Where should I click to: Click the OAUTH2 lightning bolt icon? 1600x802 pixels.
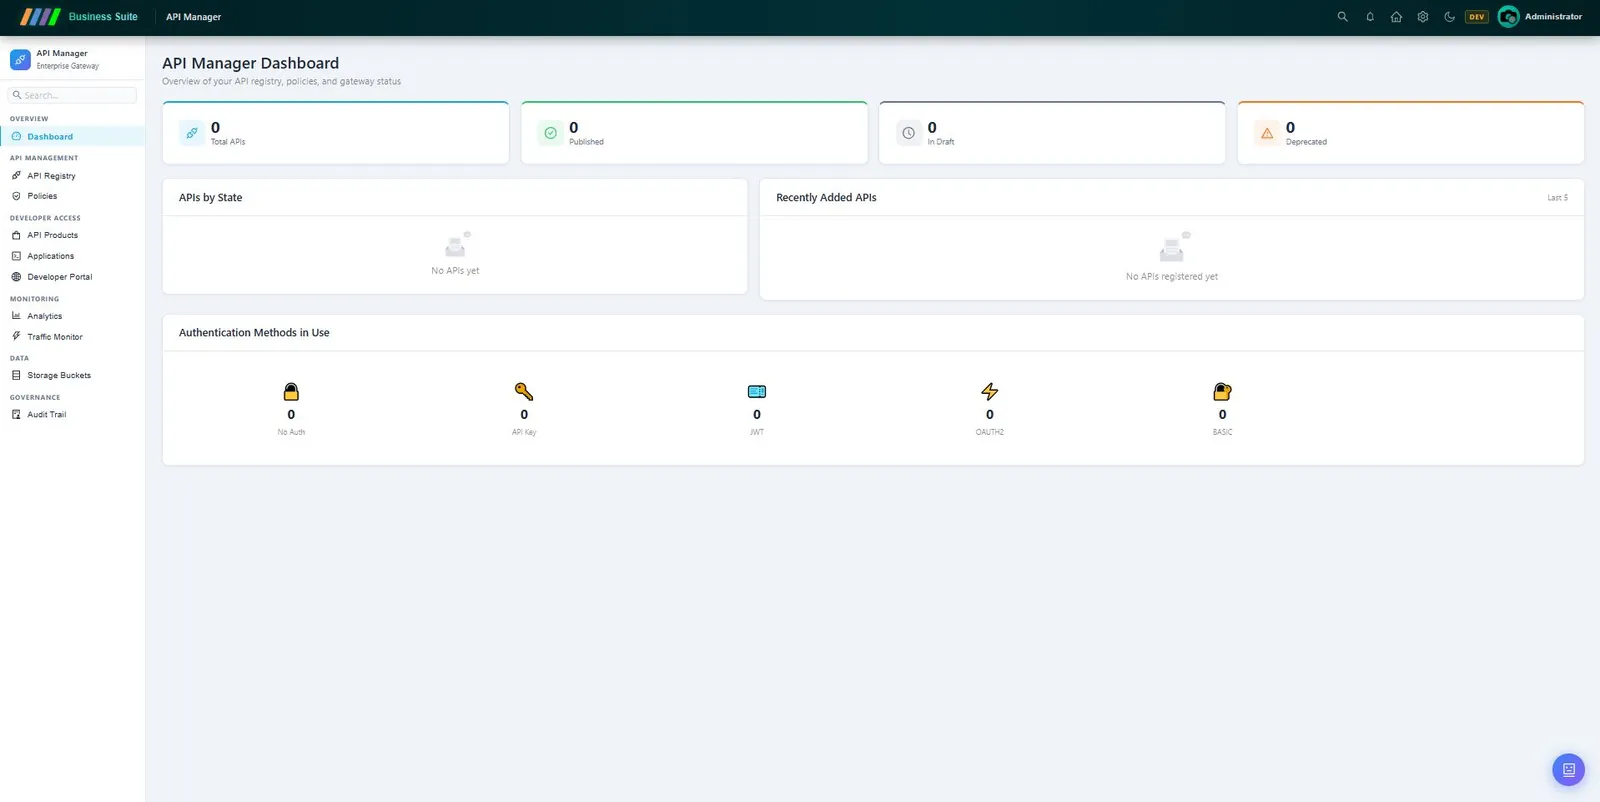tap(990, 391)
